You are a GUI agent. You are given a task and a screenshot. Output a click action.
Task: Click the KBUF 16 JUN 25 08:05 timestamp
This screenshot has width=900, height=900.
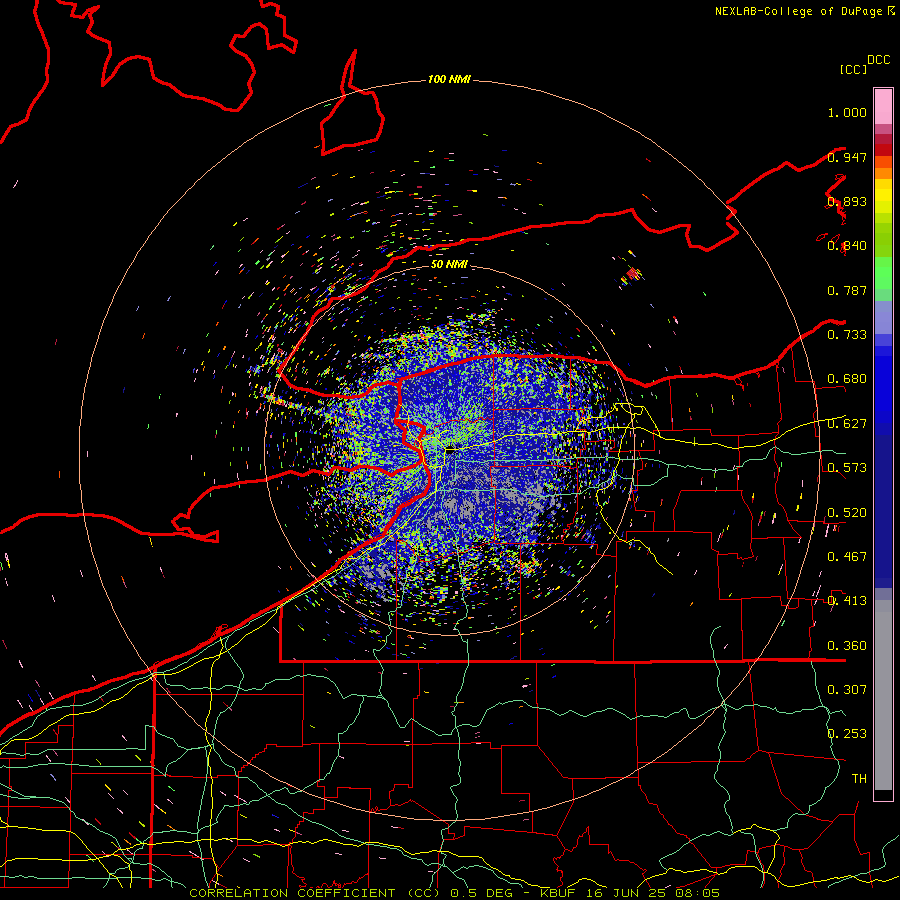click(x=630, y=893)
